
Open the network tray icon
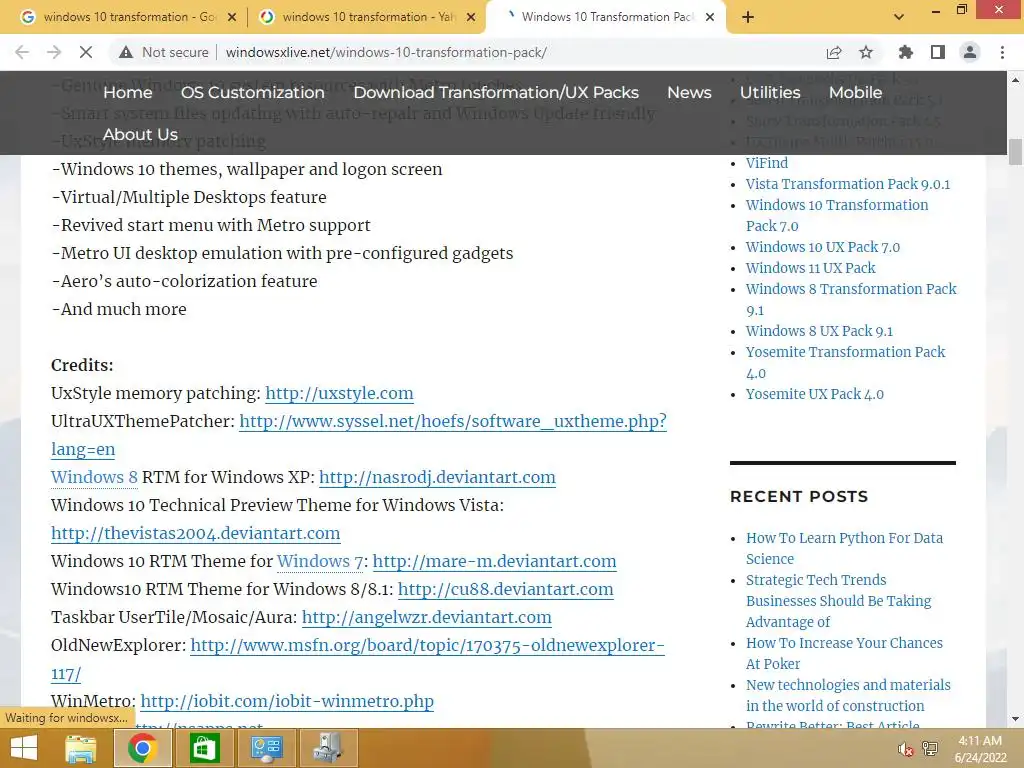click(930, 749)
